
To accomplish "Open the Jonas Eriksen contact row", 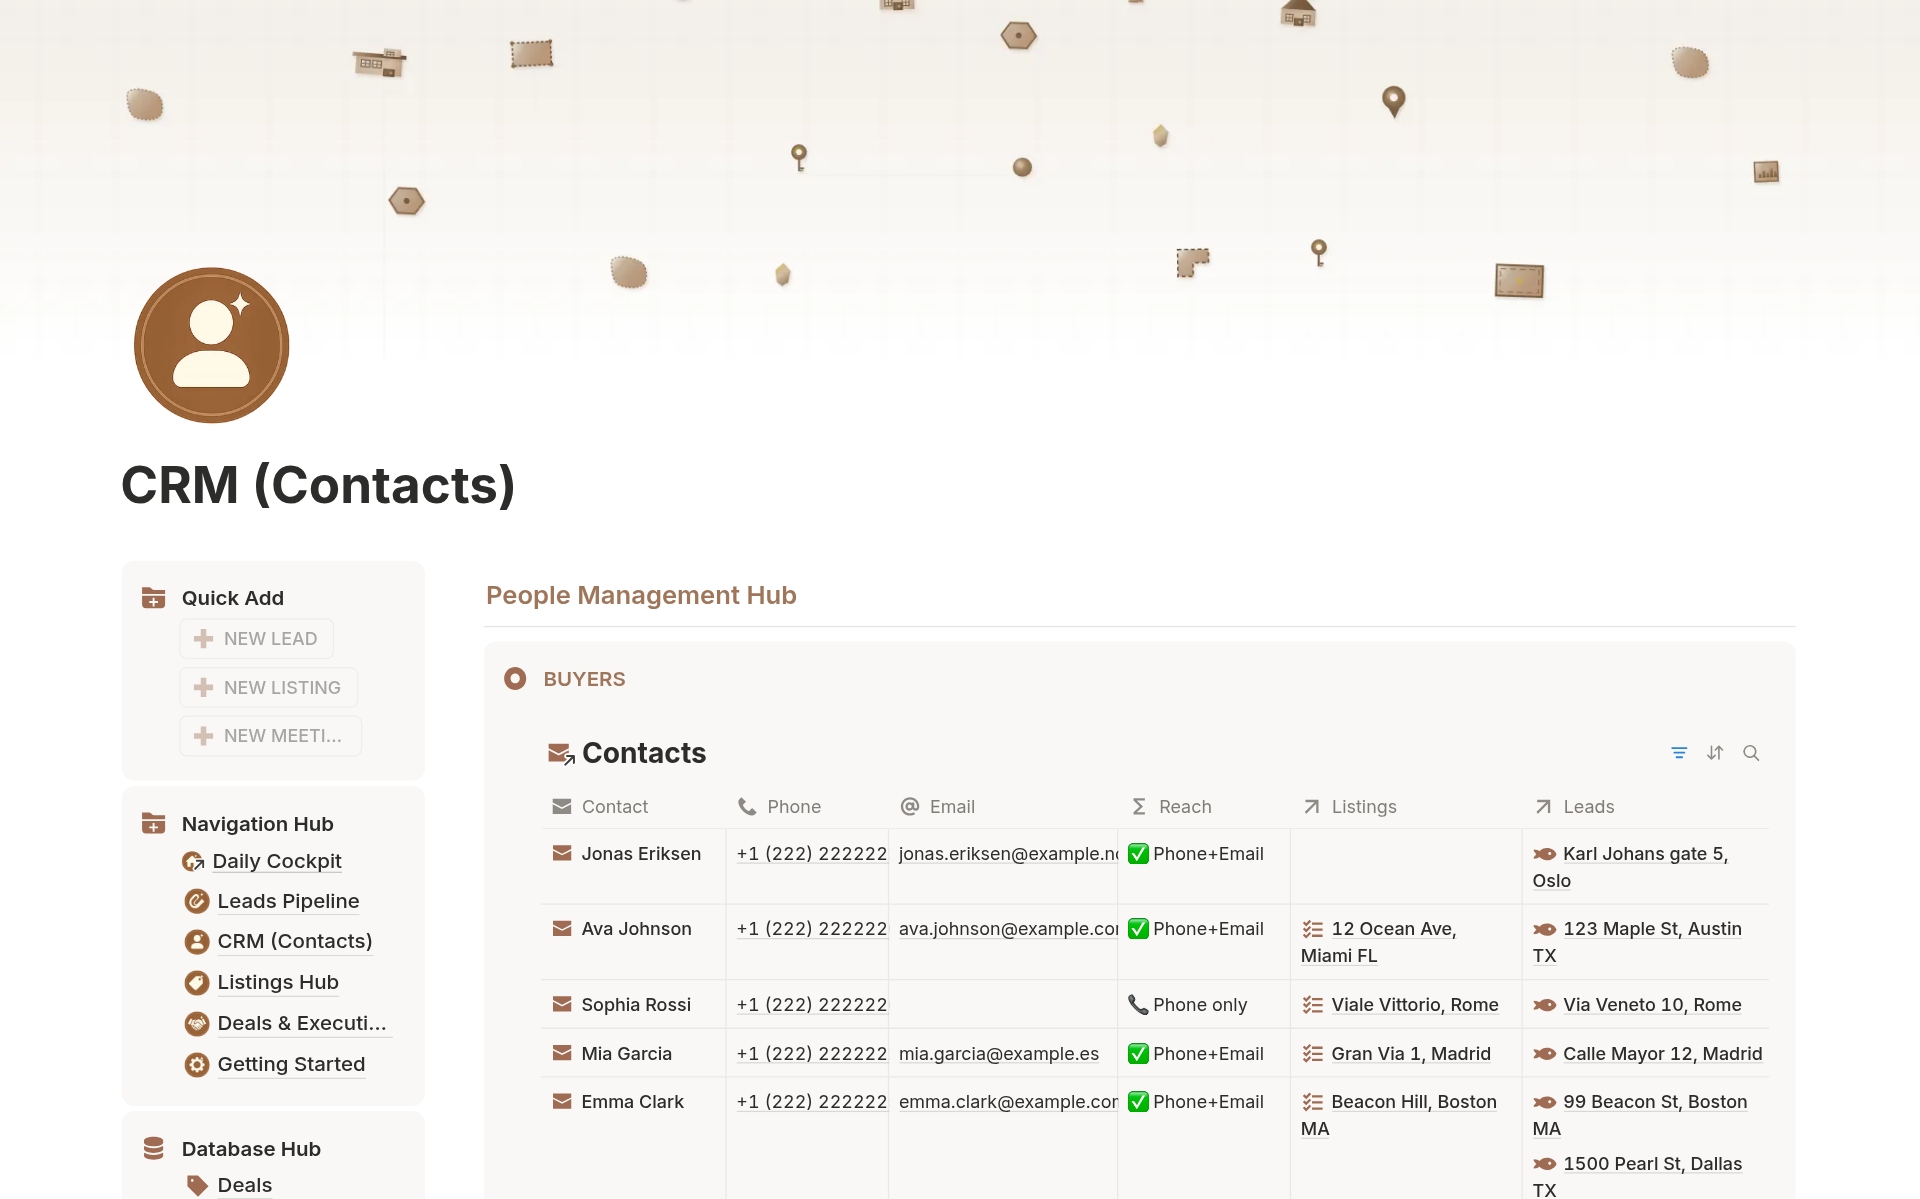I will click(x=641, y=854).
